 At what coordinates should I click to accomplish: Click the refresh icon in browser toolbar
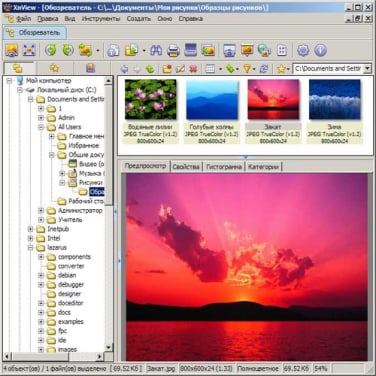(264, 69)
